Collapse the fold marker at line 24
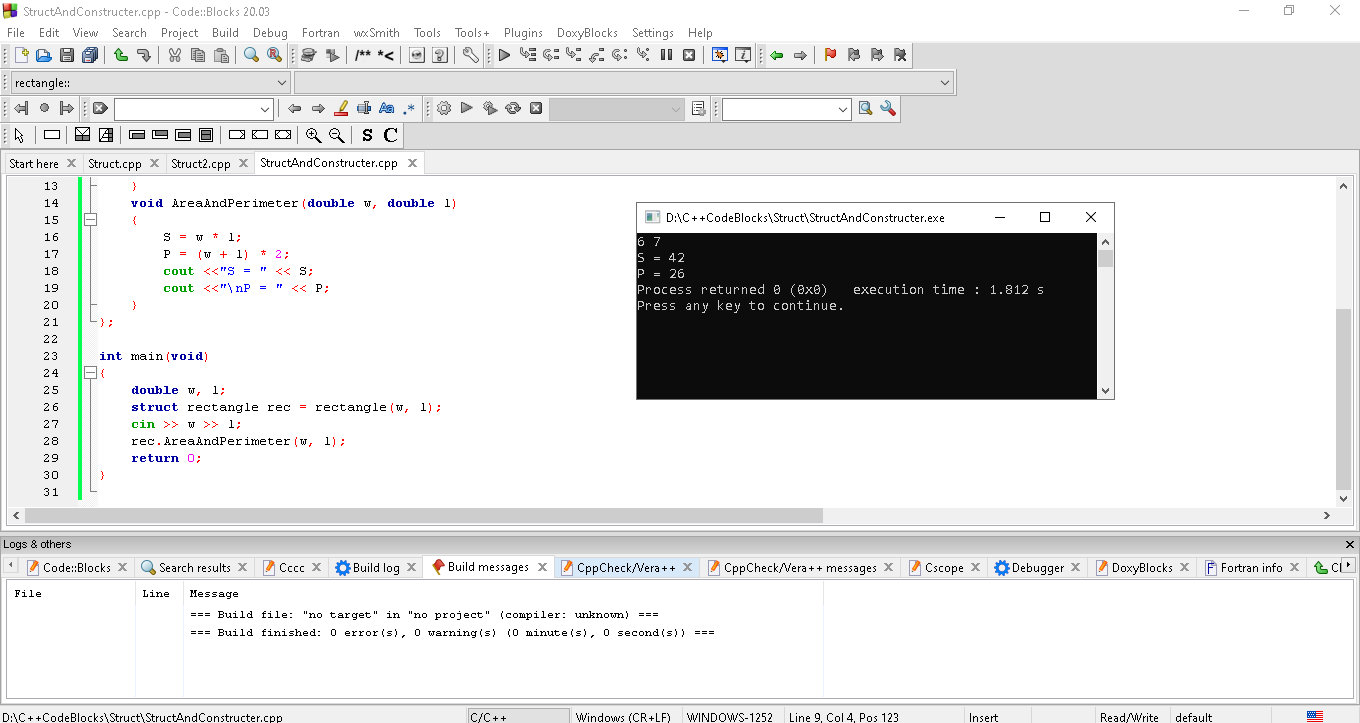1360x723 pixels. click(x=90, y=372)
